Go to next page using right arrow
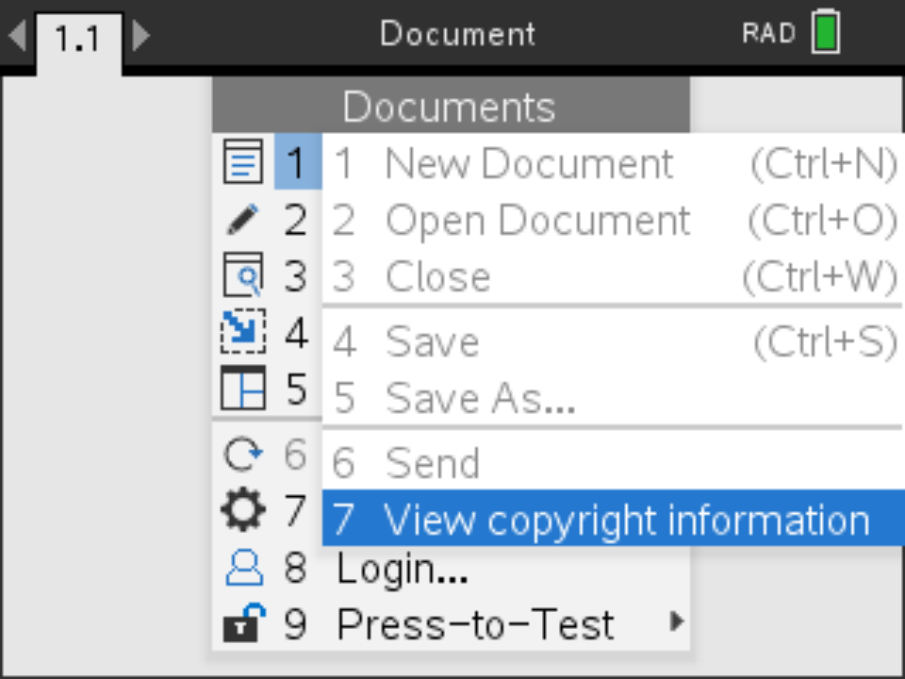The image size is (905, 679). tap(141, 37)
